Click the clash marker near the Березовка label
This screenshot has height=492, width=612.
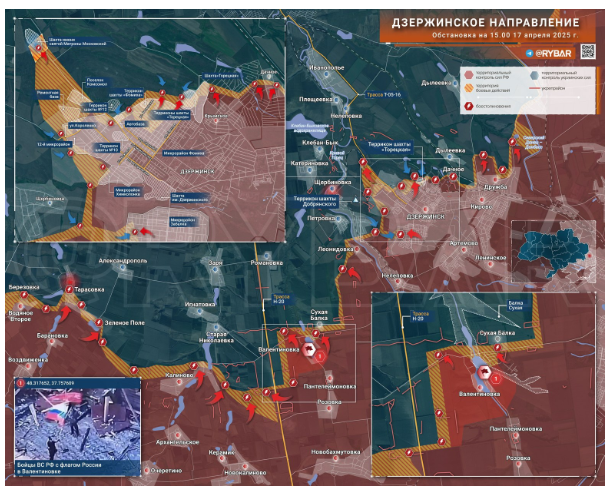(x=24, y=295)
